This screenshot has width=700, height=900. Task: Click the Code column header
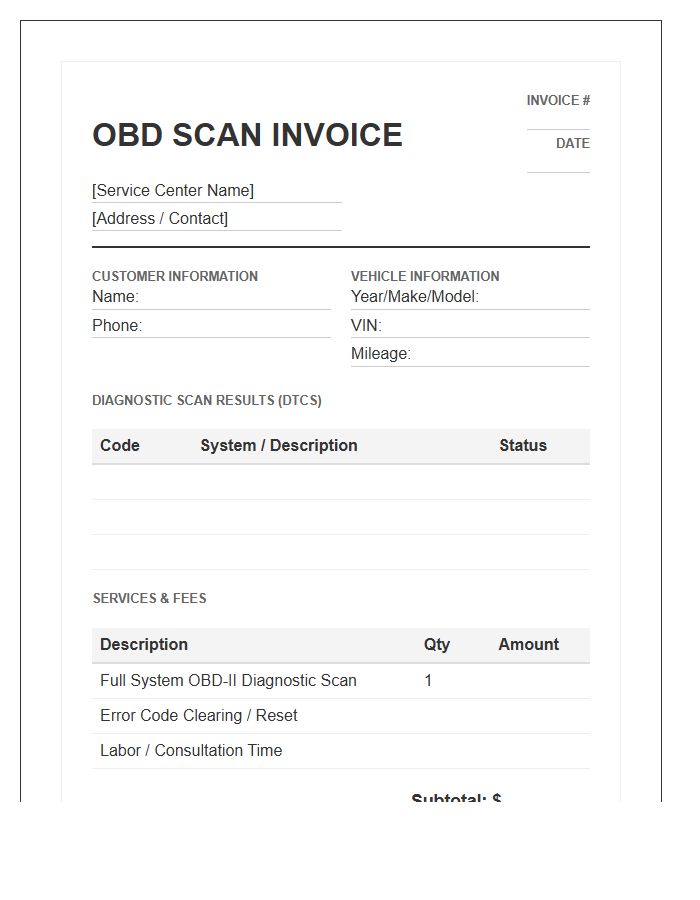point(120,445)
